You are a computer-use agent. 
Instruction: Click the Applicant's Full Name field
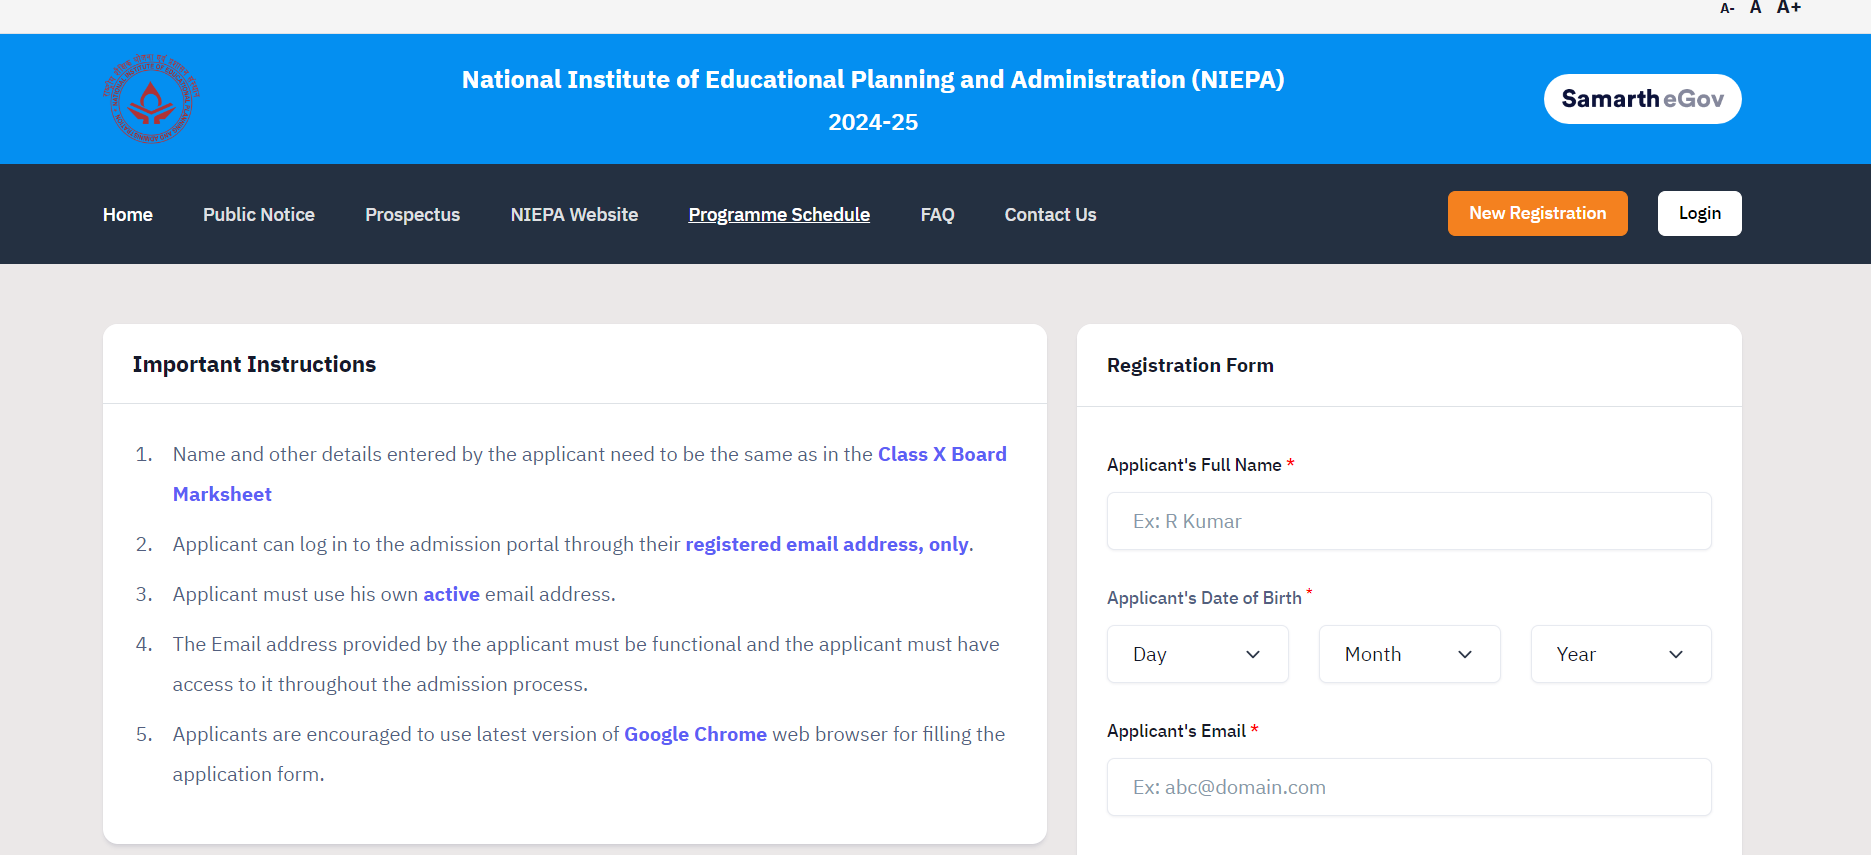click(1408, 521)
